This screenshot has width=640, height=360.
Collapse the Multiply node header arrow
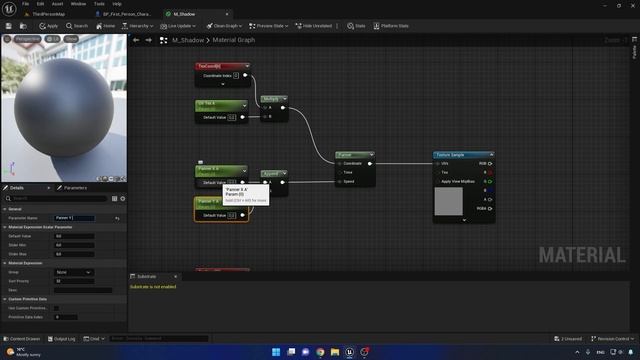pos(284,99)
